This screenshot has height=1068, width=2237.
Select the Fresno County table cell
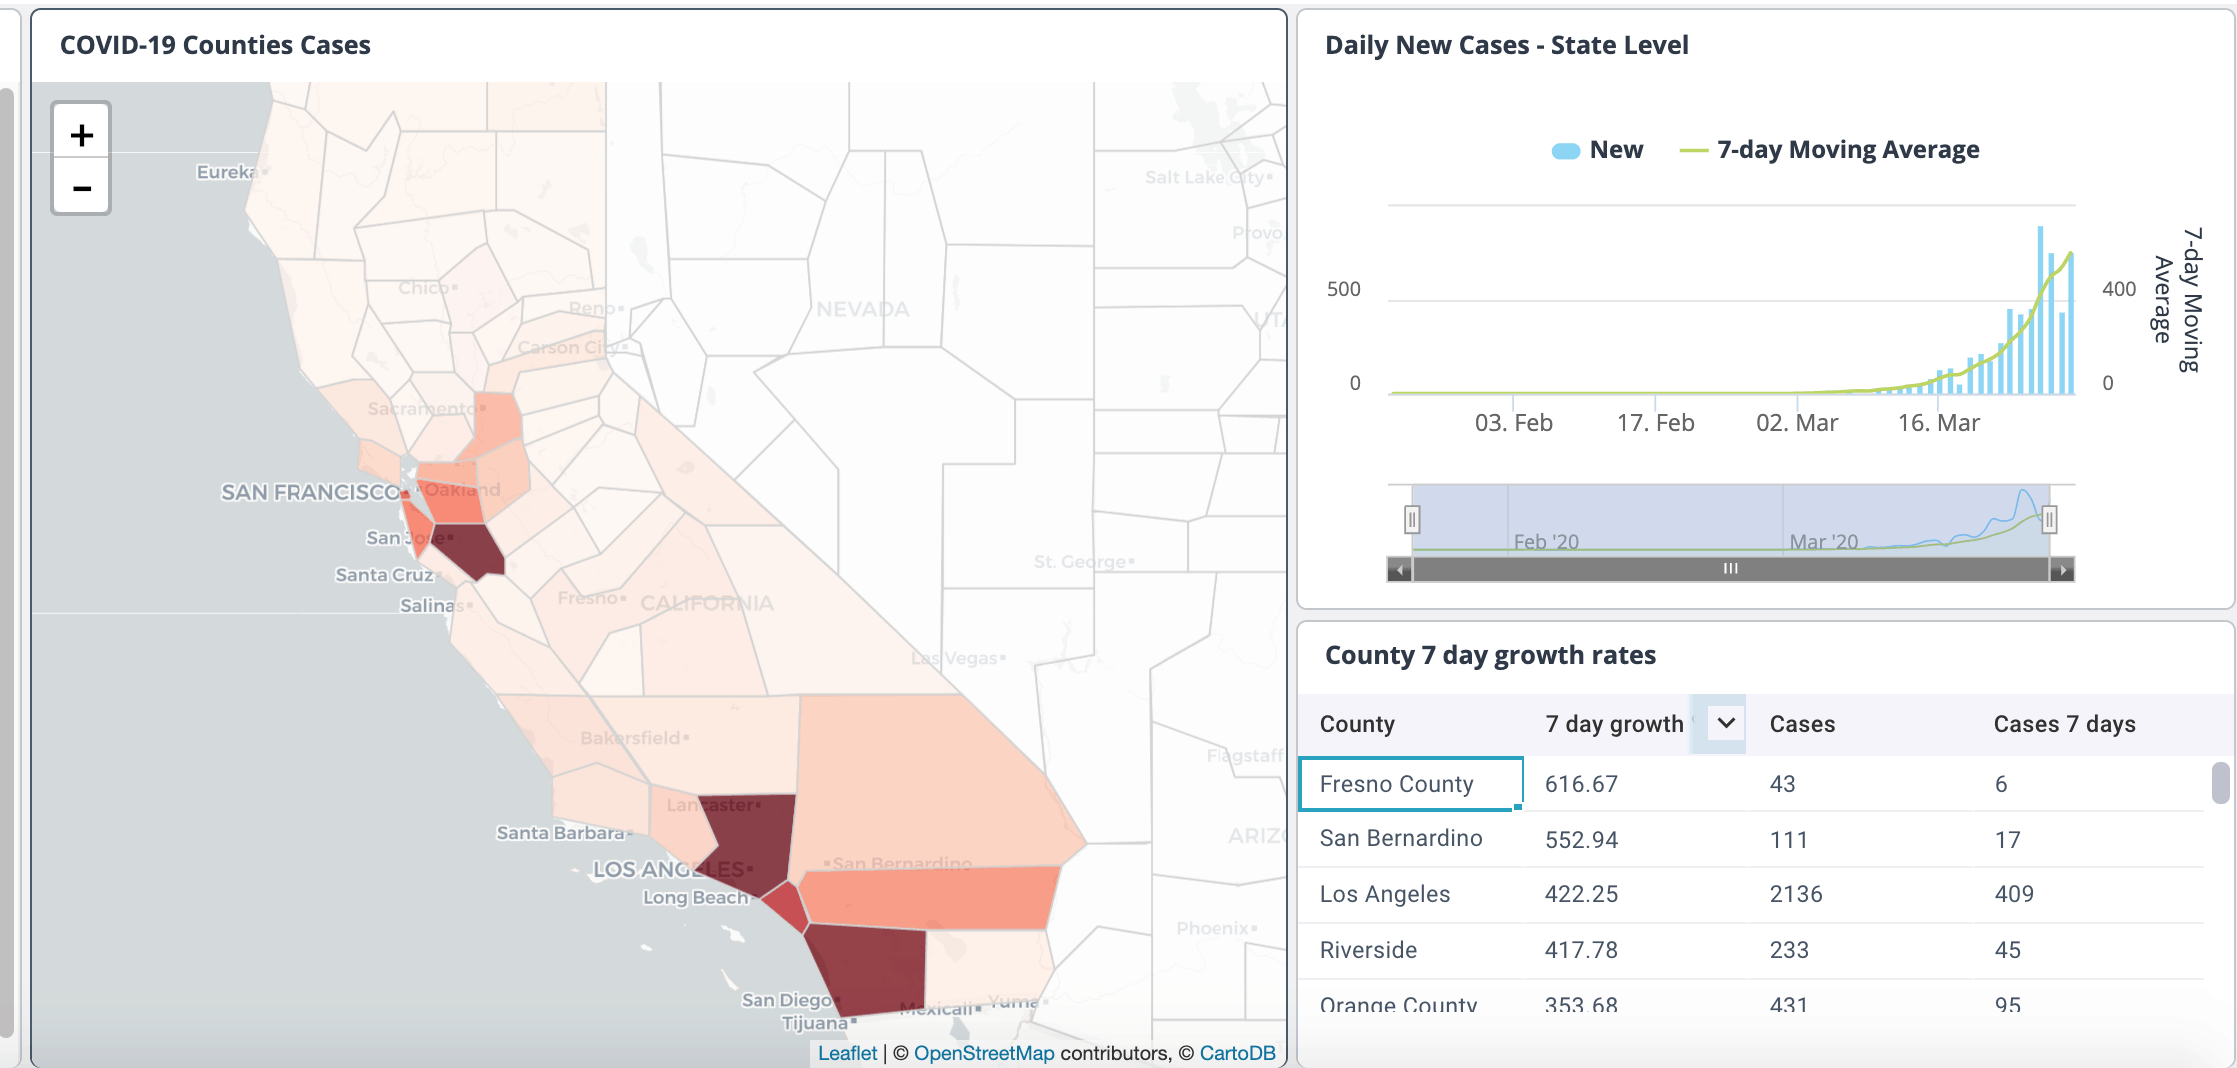click(x=1411, y=784)
